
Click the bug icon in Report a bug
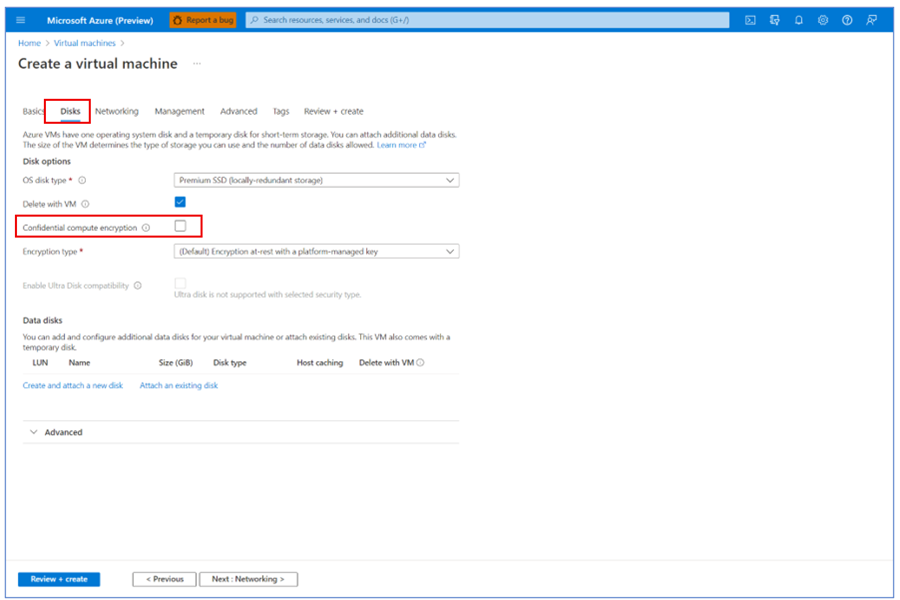tap(177, 20)
